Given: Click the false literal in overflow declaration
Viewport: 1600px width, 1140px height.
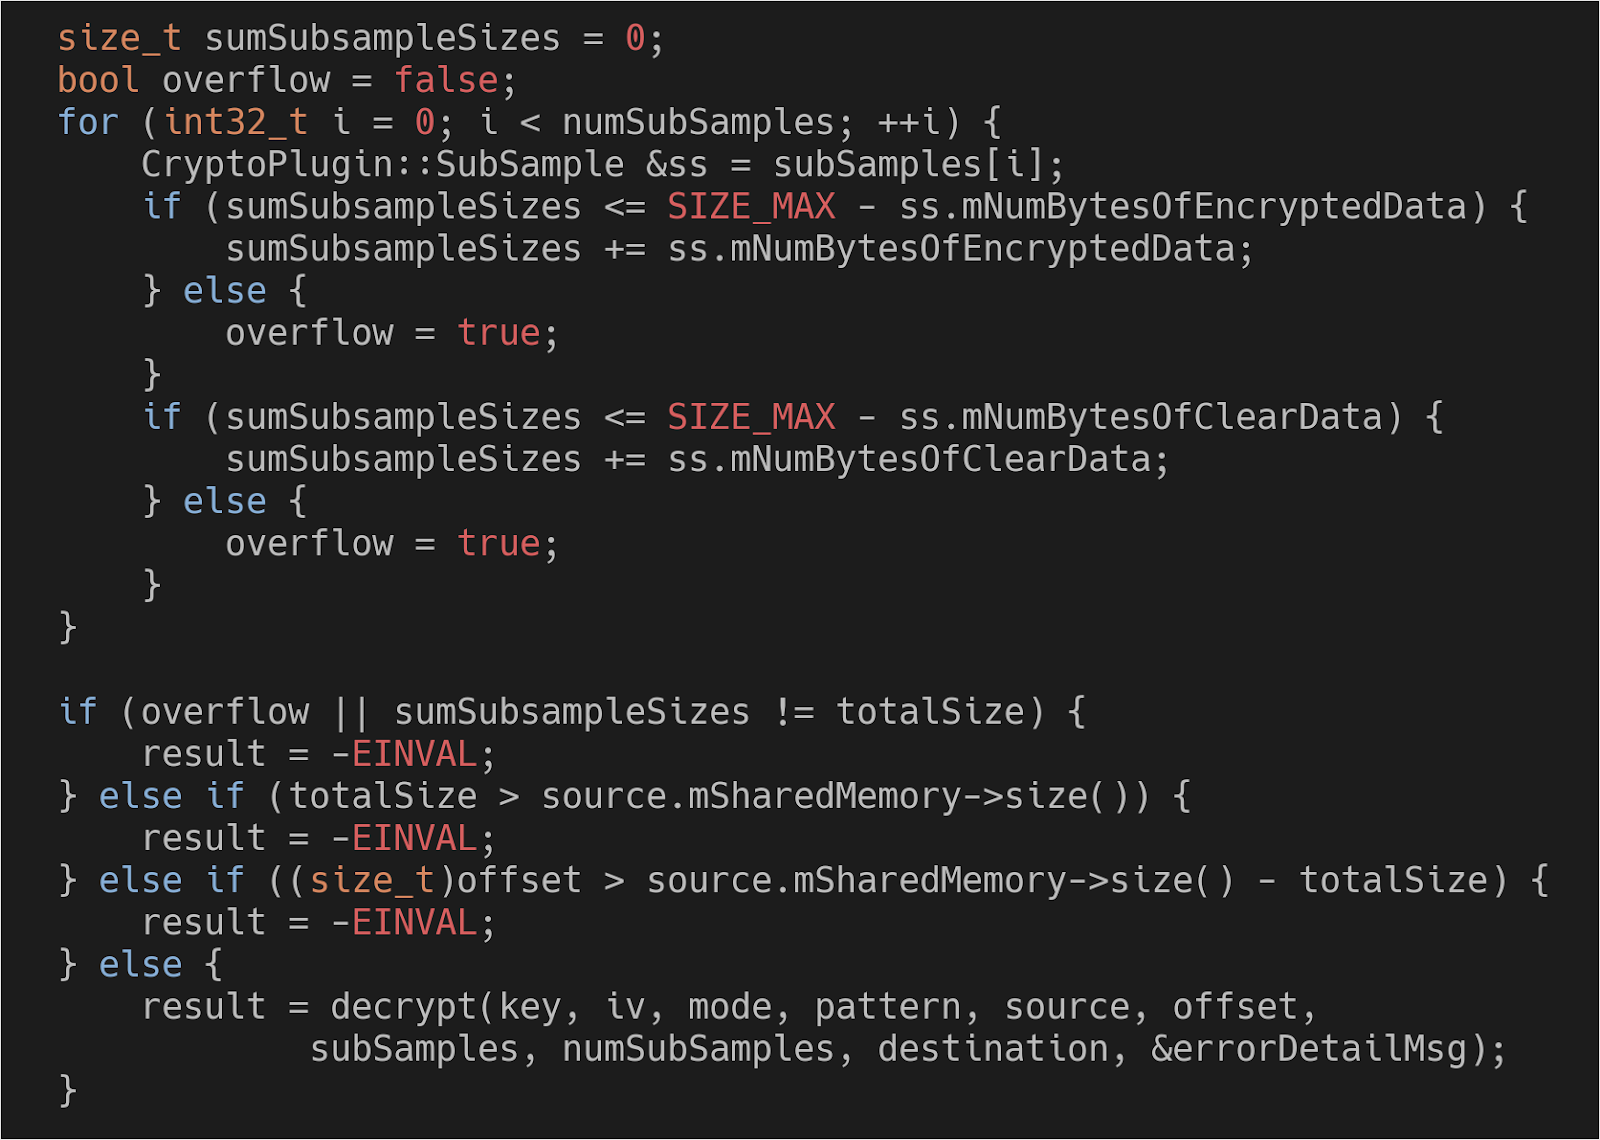Looking at the screenshot, I should pos(446,80).
